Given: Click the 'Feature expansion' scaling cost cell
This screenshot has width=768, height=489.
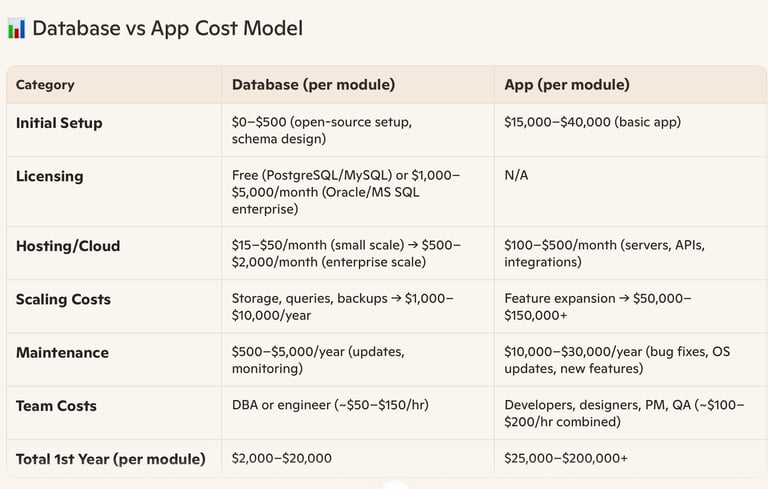Looking at the screenshot, I should 597,307.
